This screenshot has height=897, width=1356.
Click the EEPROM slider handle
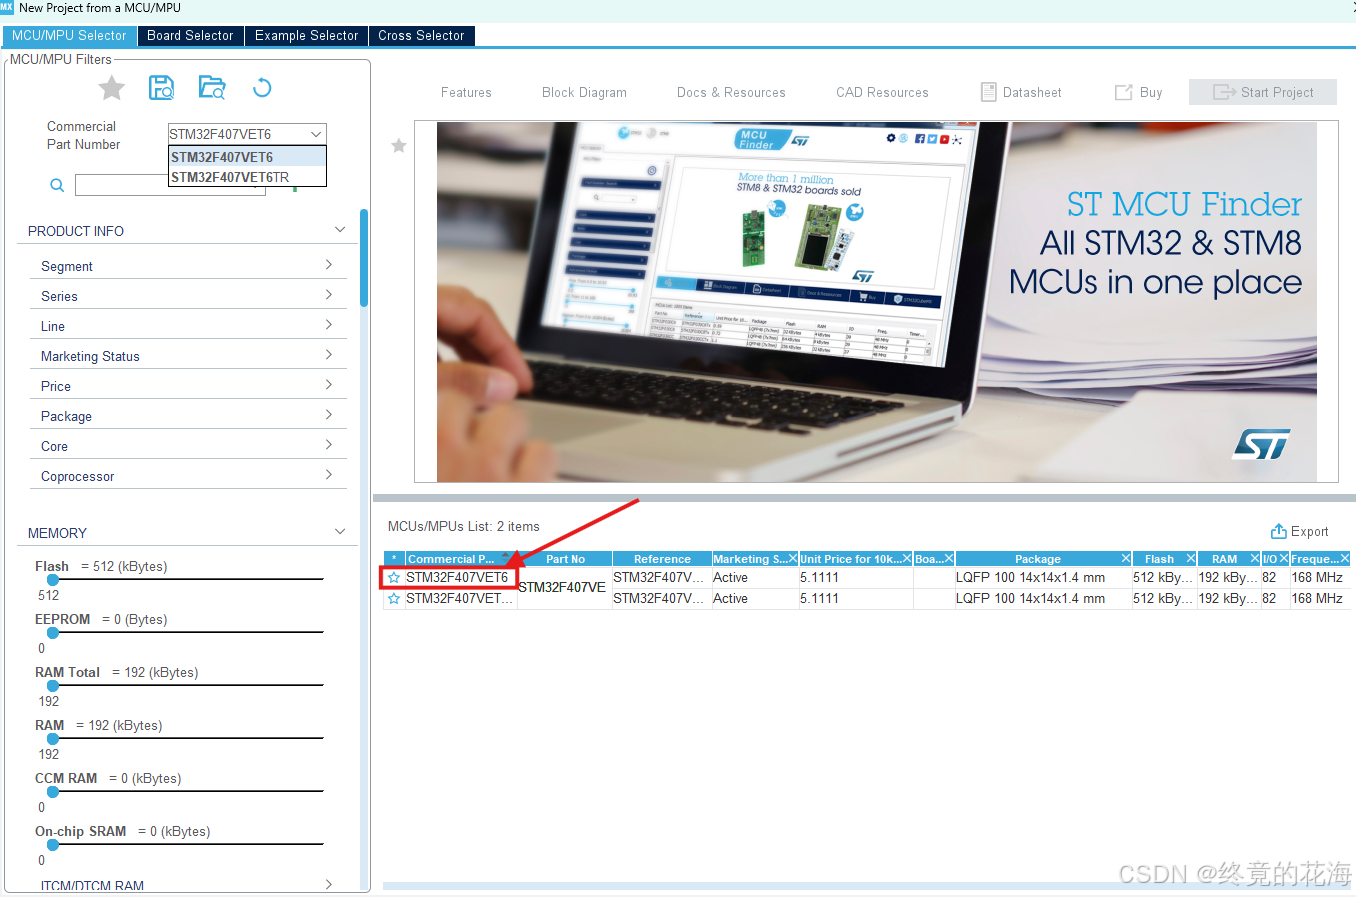[53, 633]
